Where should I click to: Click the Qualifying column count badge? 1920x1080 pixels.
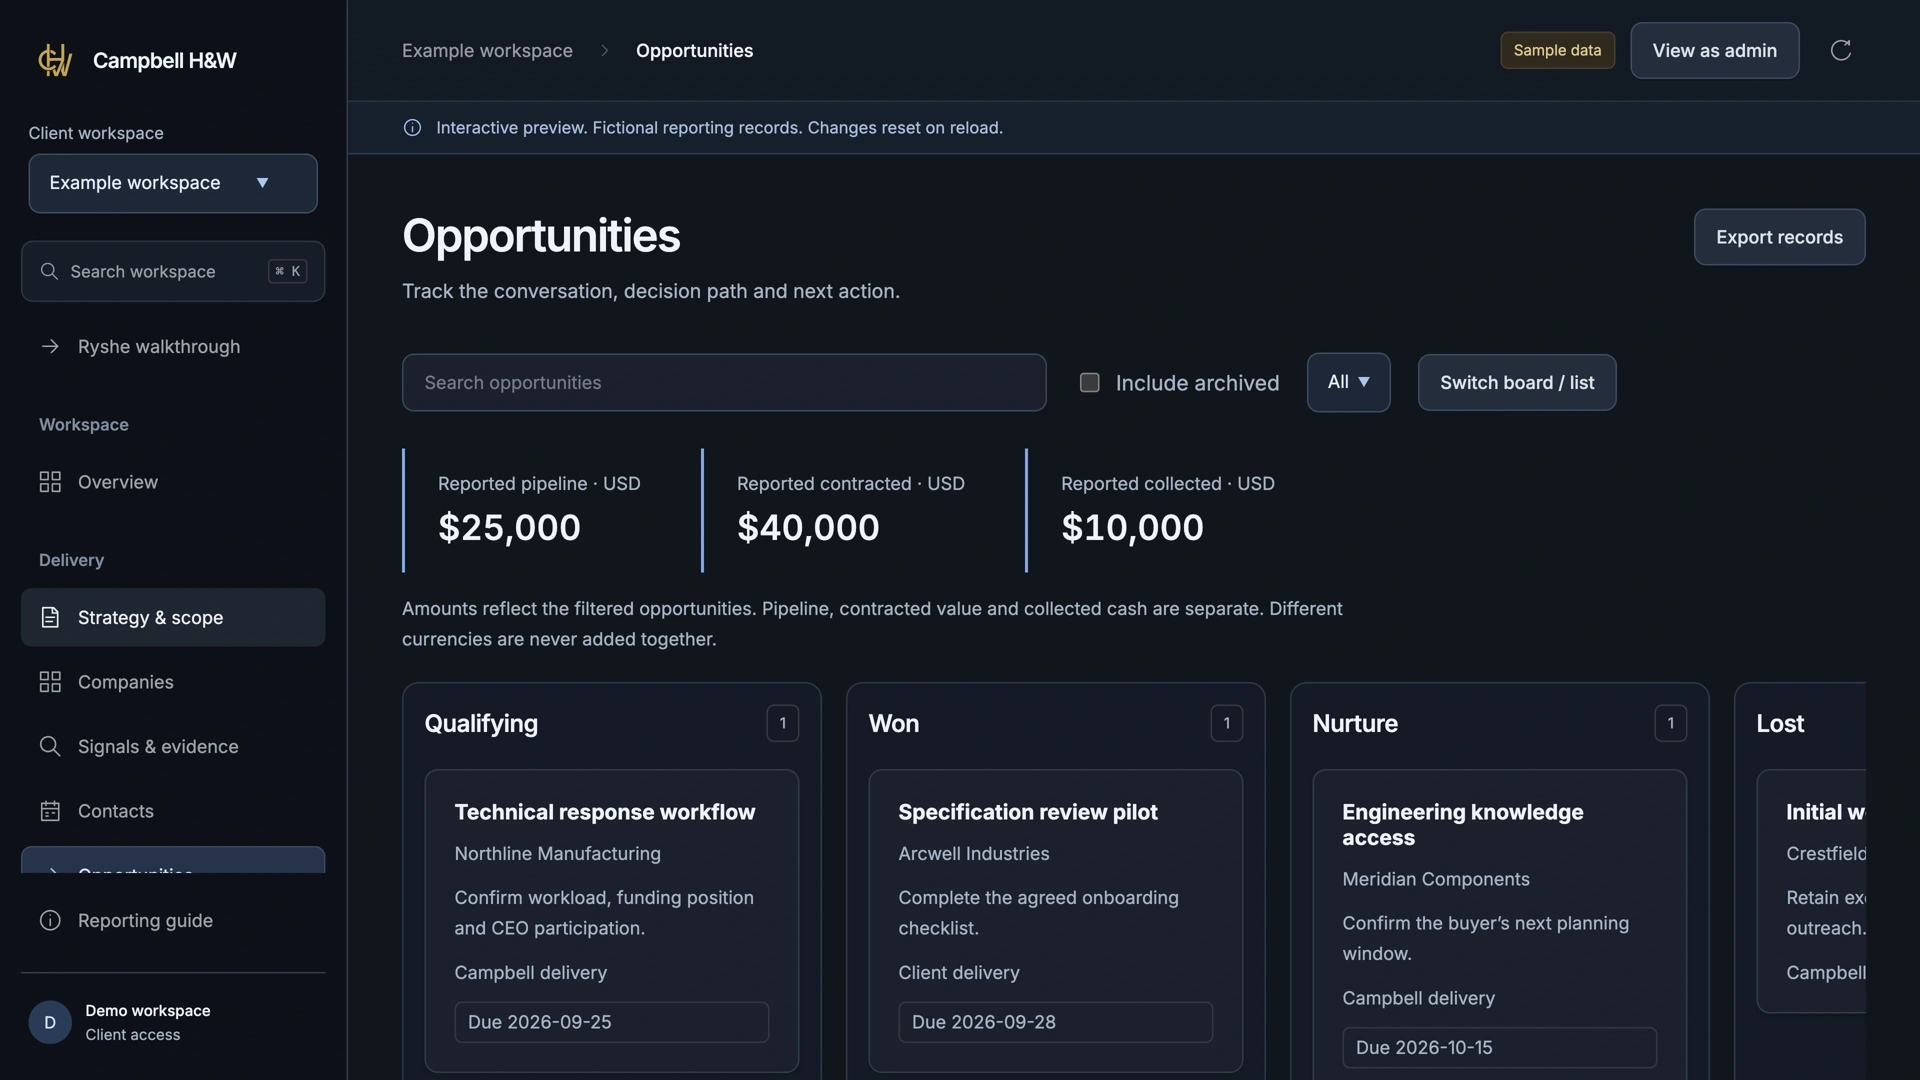click(782, 723)
